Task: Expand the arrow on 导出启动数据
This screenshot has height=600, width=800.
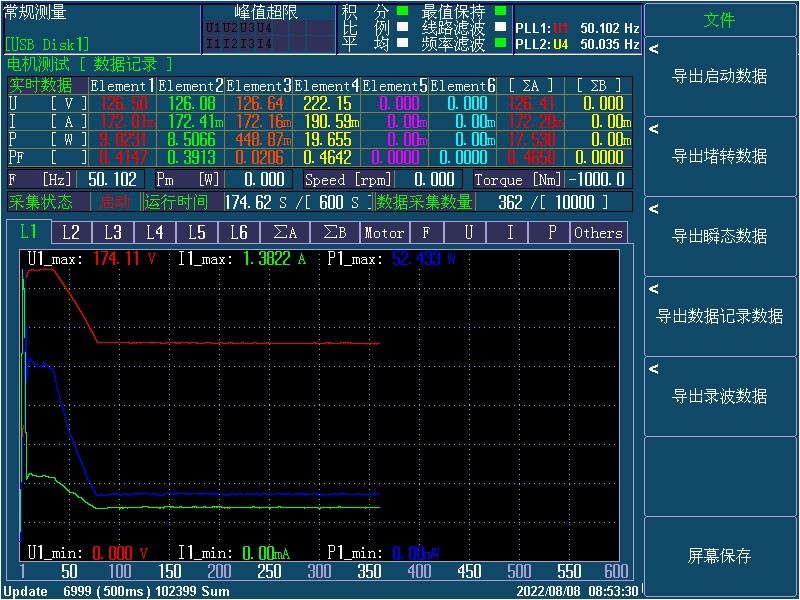Action: [654, 49]
